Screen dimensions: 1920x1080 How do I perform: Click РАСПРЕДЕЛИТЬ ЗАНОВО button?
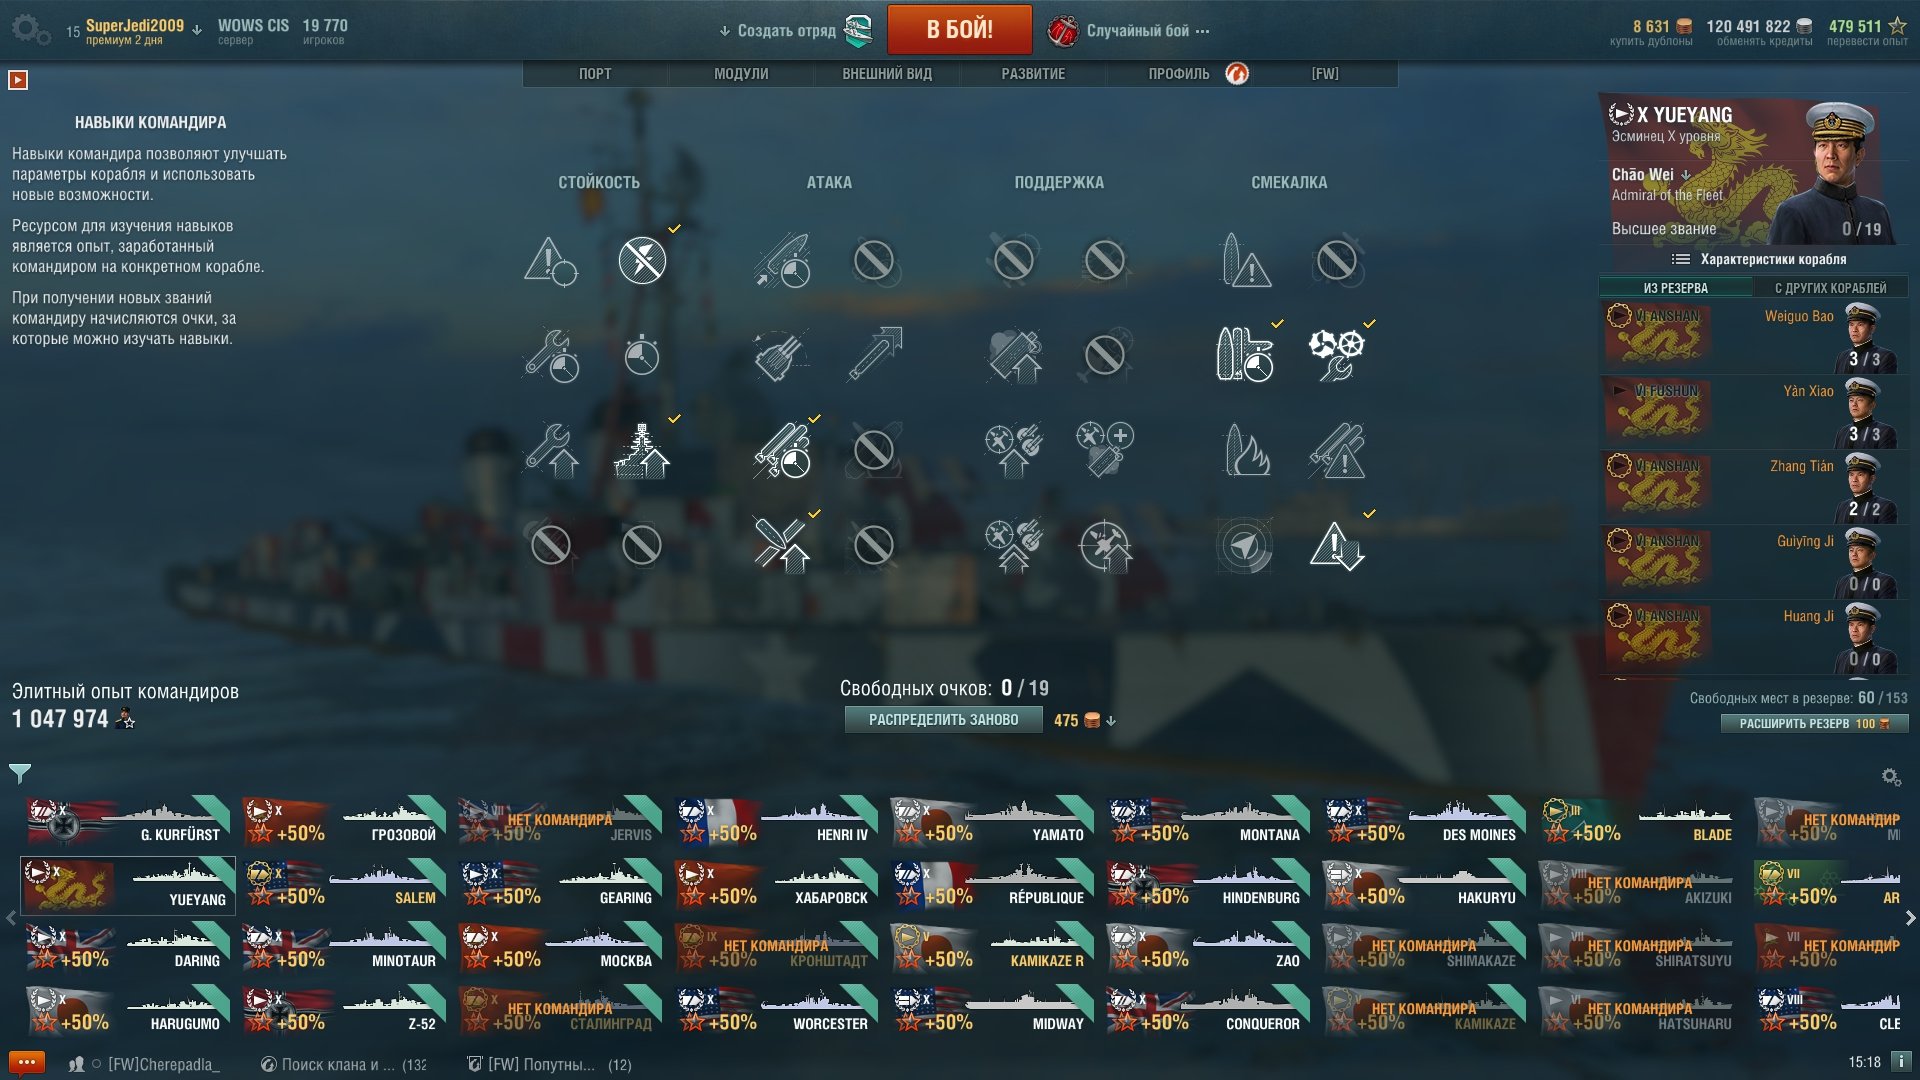click(x=943, y=720)
